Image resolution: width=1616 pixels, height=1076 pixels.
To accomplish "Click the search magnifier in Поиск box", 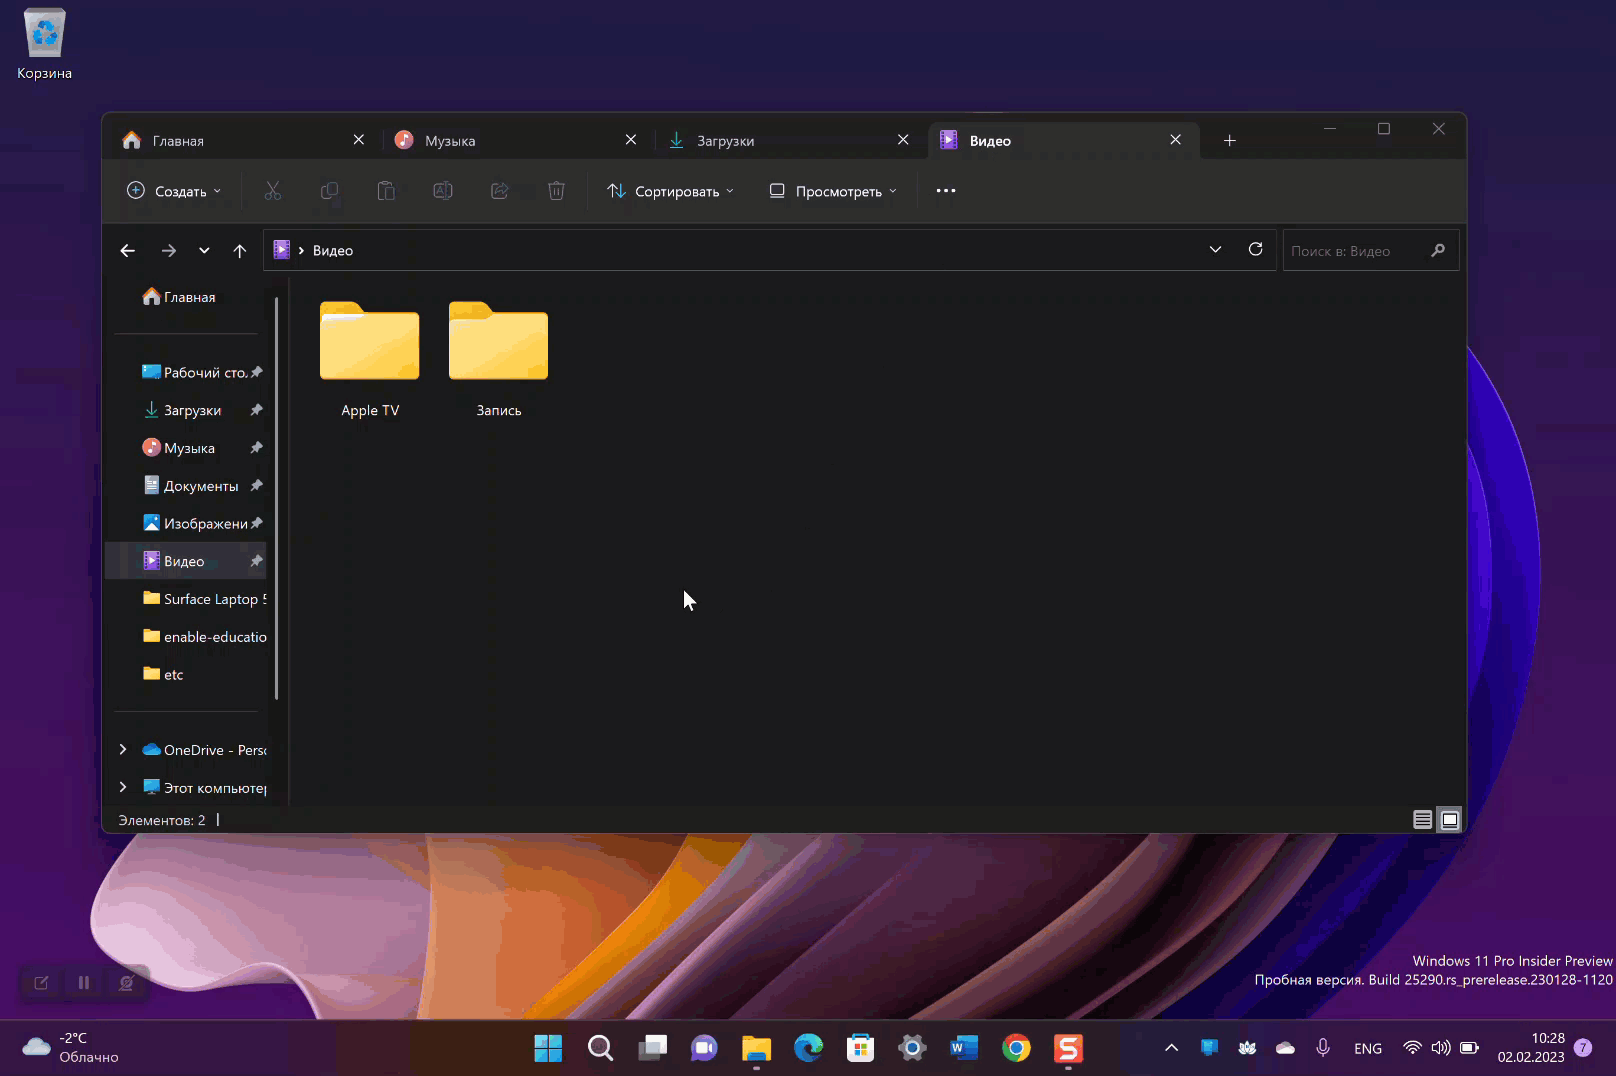I will click(1438, 251).
